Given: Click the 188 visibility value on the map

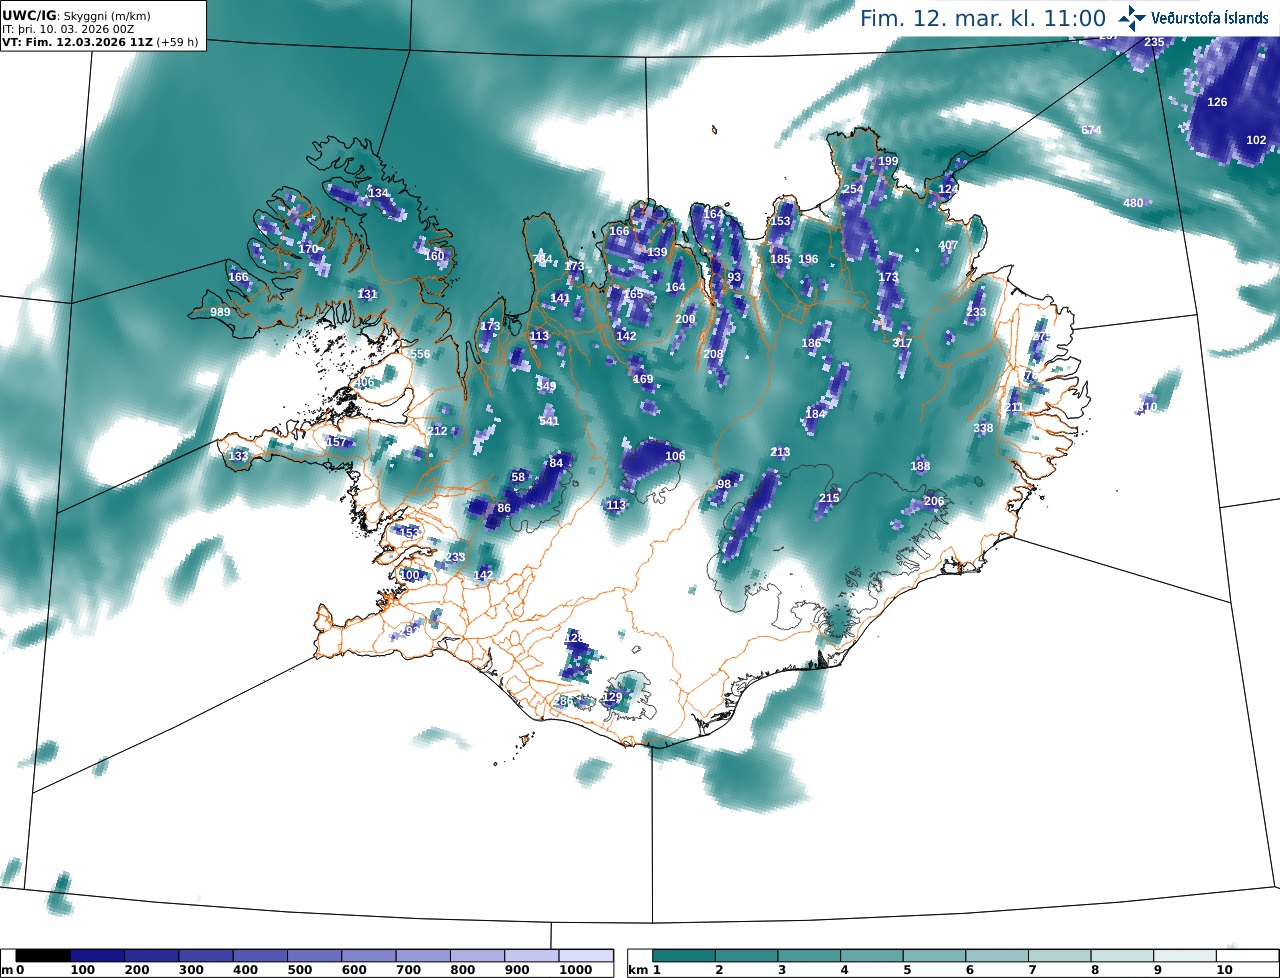Looking at the screenshot, I should click(x=920, y=467).
